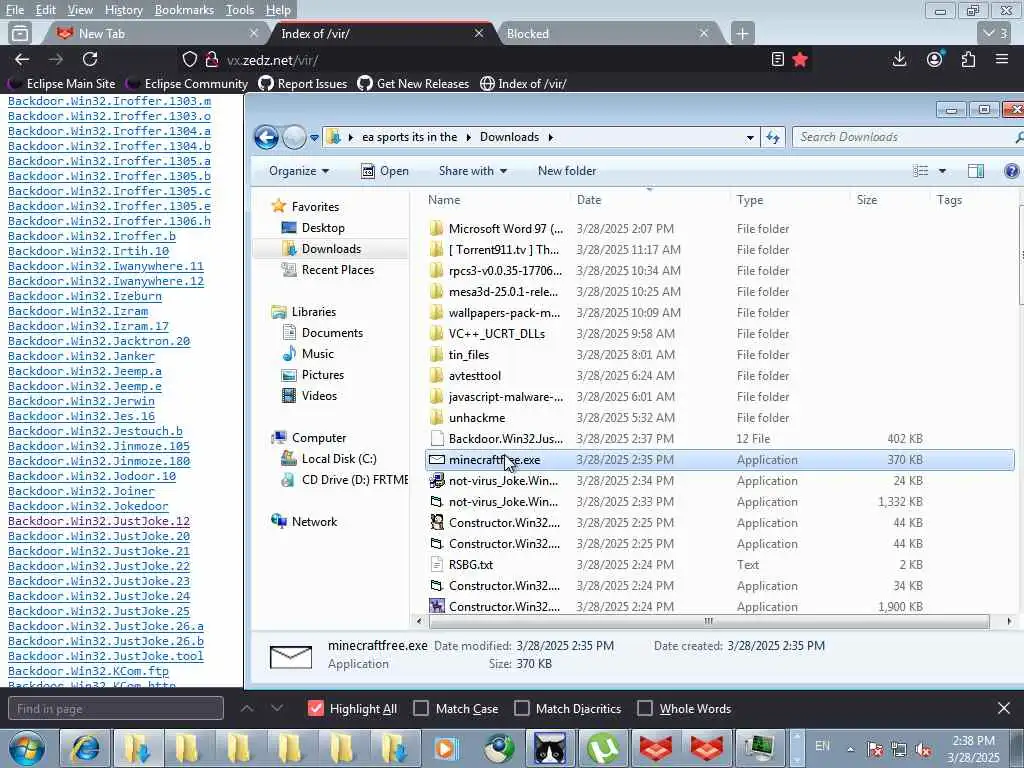Click the muted volume tray icon
The width and height of the screenshot is (1024, 768).
point(923,749)
